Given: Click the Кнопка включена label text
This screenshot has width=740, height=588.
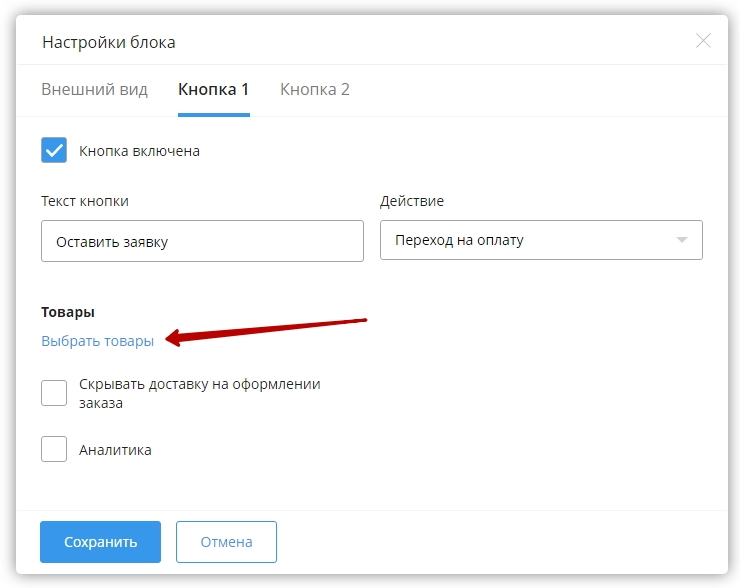Looking at the screenshot, I should click(x=140, y=151).
